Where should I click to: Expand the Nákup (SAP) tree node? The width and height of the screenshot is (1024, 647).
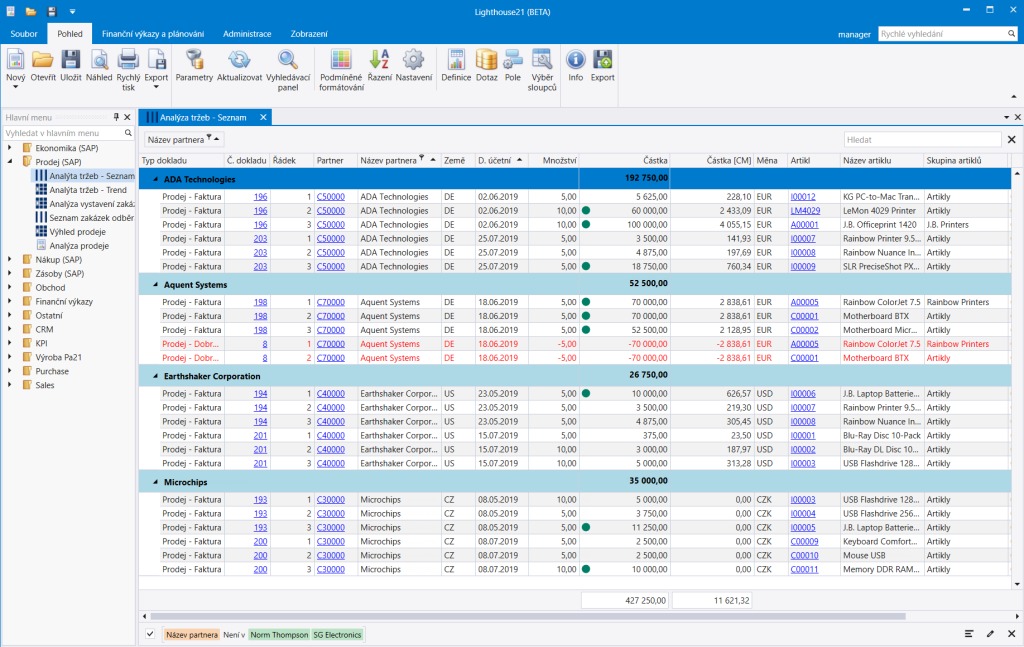click(x=10, y=260)
